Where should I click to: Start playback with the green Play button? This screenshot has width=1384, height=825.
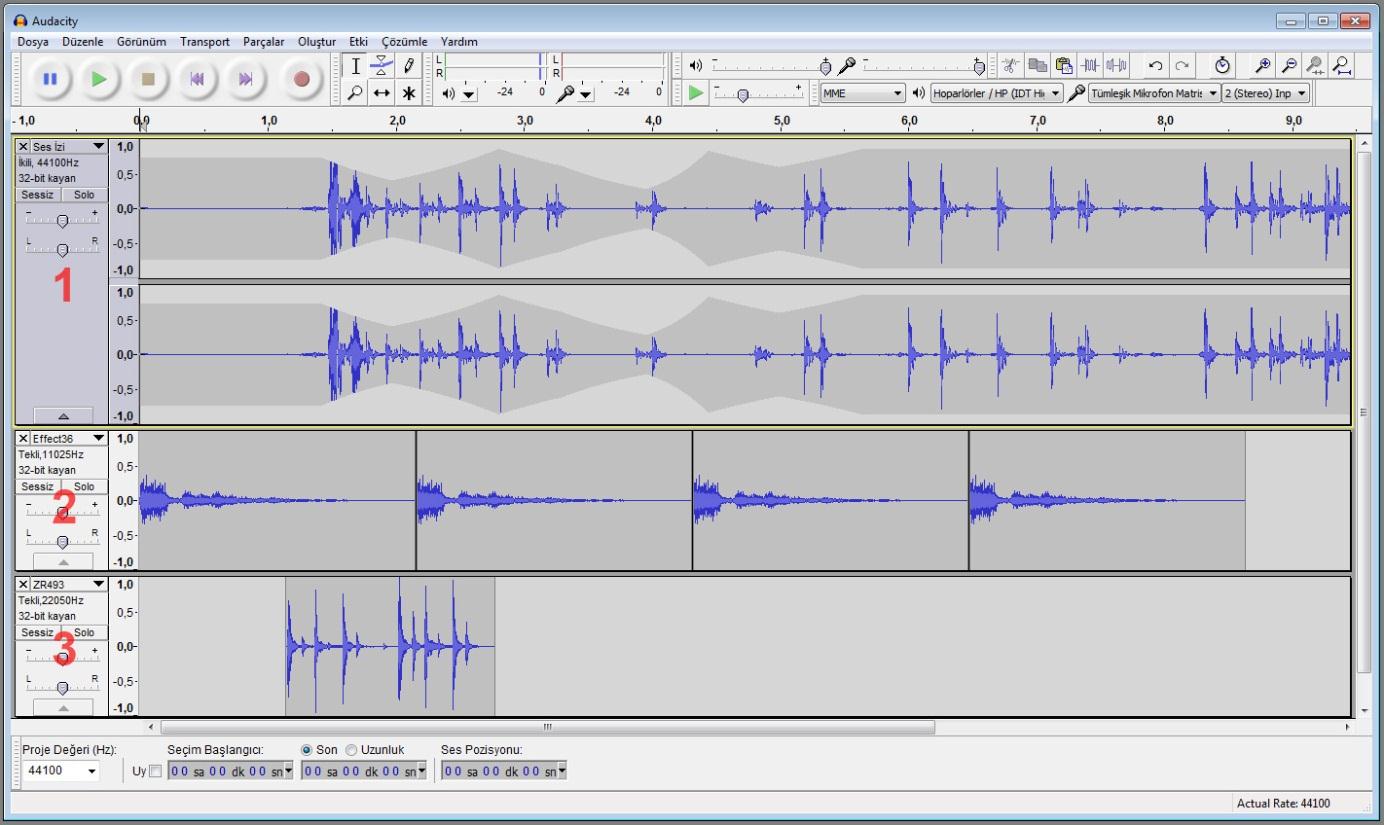98,78
